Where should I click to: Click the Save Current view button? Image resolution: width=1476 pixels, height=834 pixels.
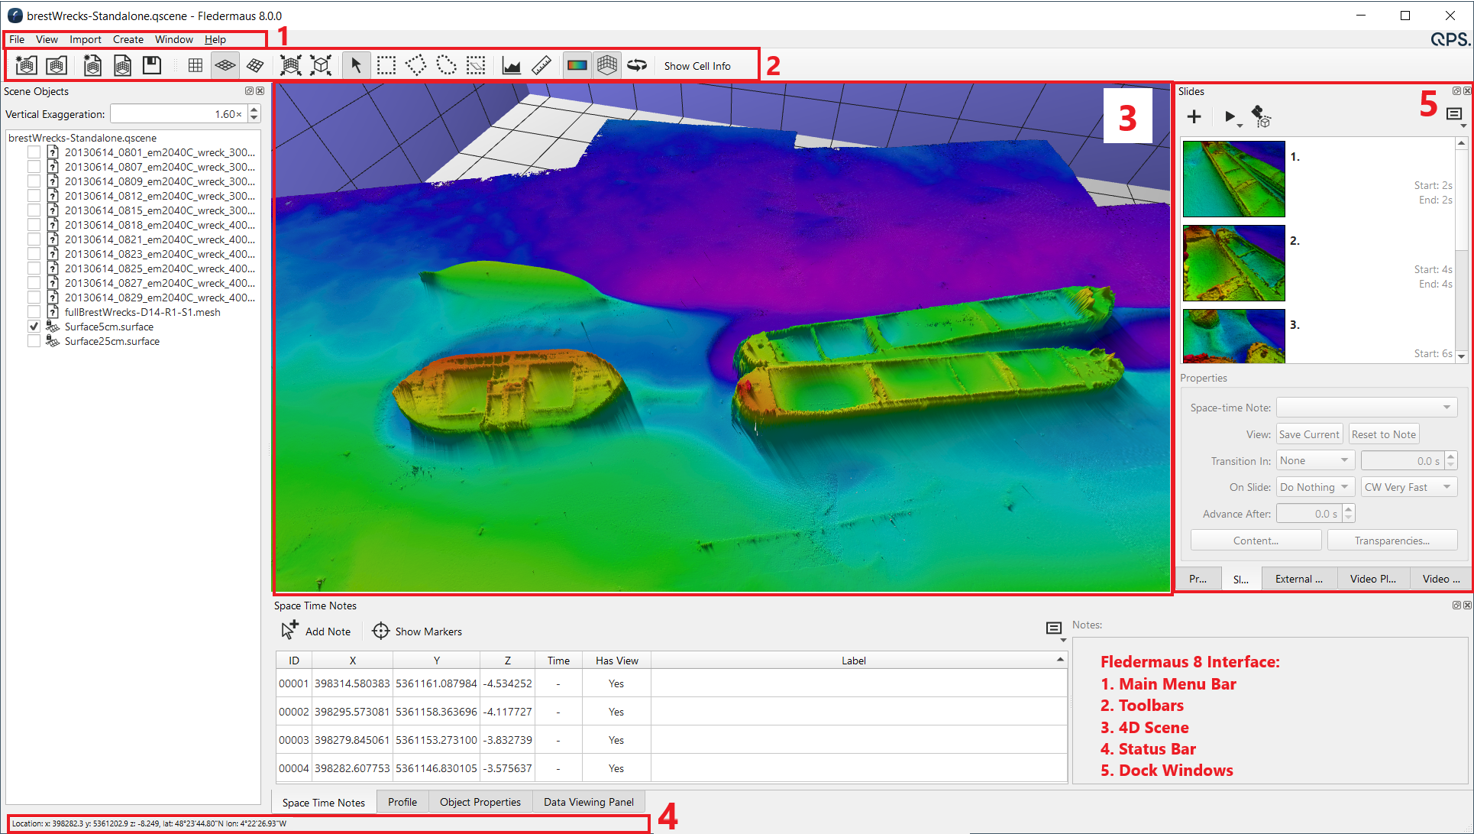(1308, 435)
